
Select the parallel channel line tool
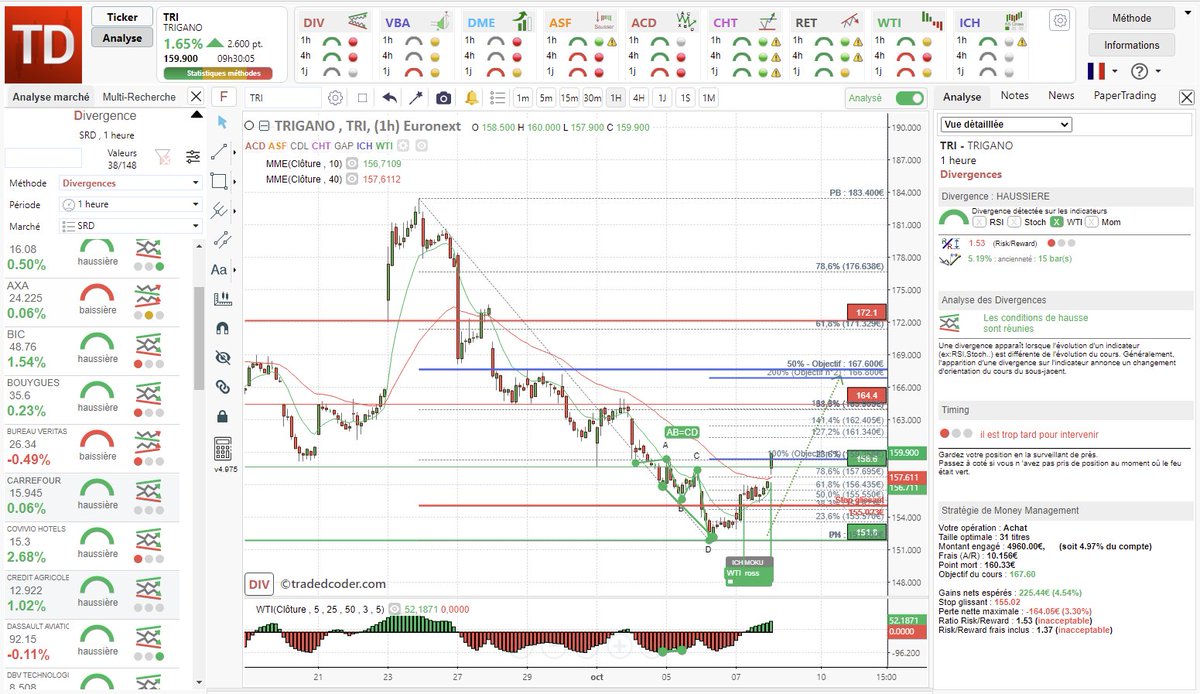click(x=222, y=240)
